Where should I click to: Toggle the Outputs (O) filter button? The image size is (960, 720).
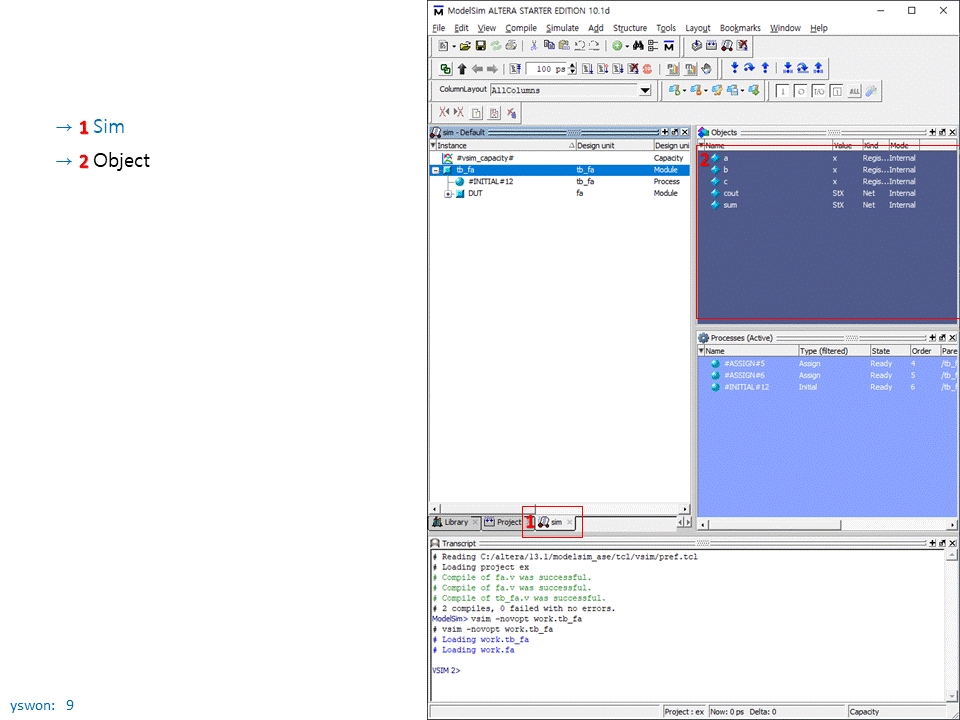[x=800, y=91]
